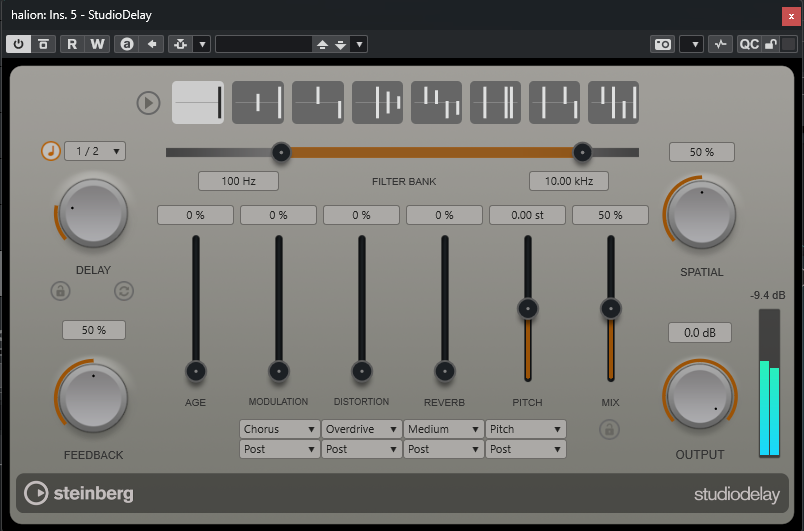Click the side-chain routing icon
The height and width of the screenshot is (531, 804).
click(181, 44)
